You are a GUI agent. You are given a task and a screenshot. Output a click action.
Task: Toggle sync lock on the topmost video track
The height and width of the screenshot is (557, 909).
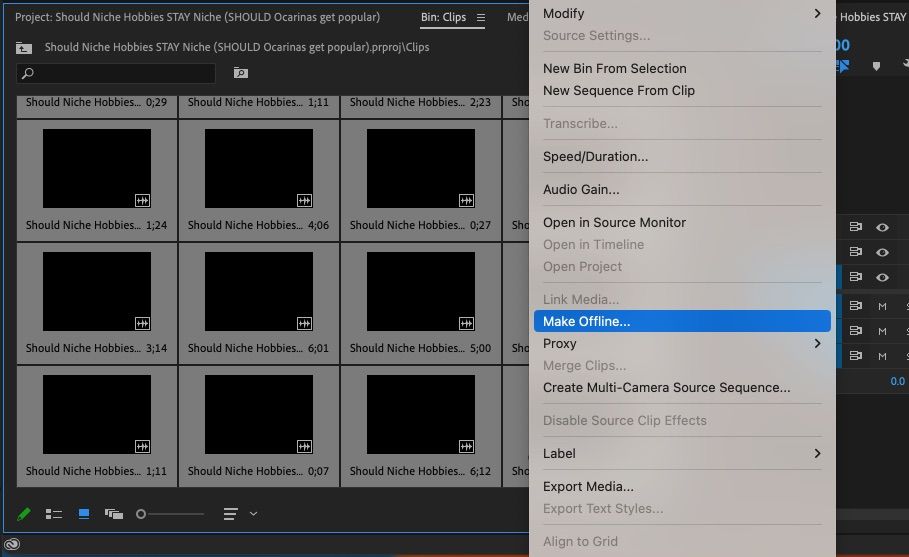pyautogui.click(x=856, y=227)
